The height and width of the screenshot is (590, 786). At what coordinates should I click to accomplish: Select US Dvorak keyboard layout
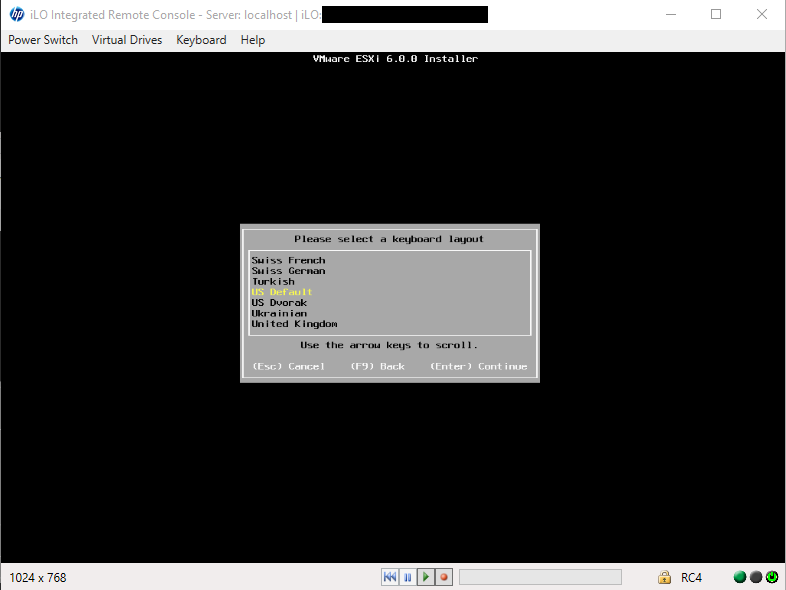pos(279,302)
